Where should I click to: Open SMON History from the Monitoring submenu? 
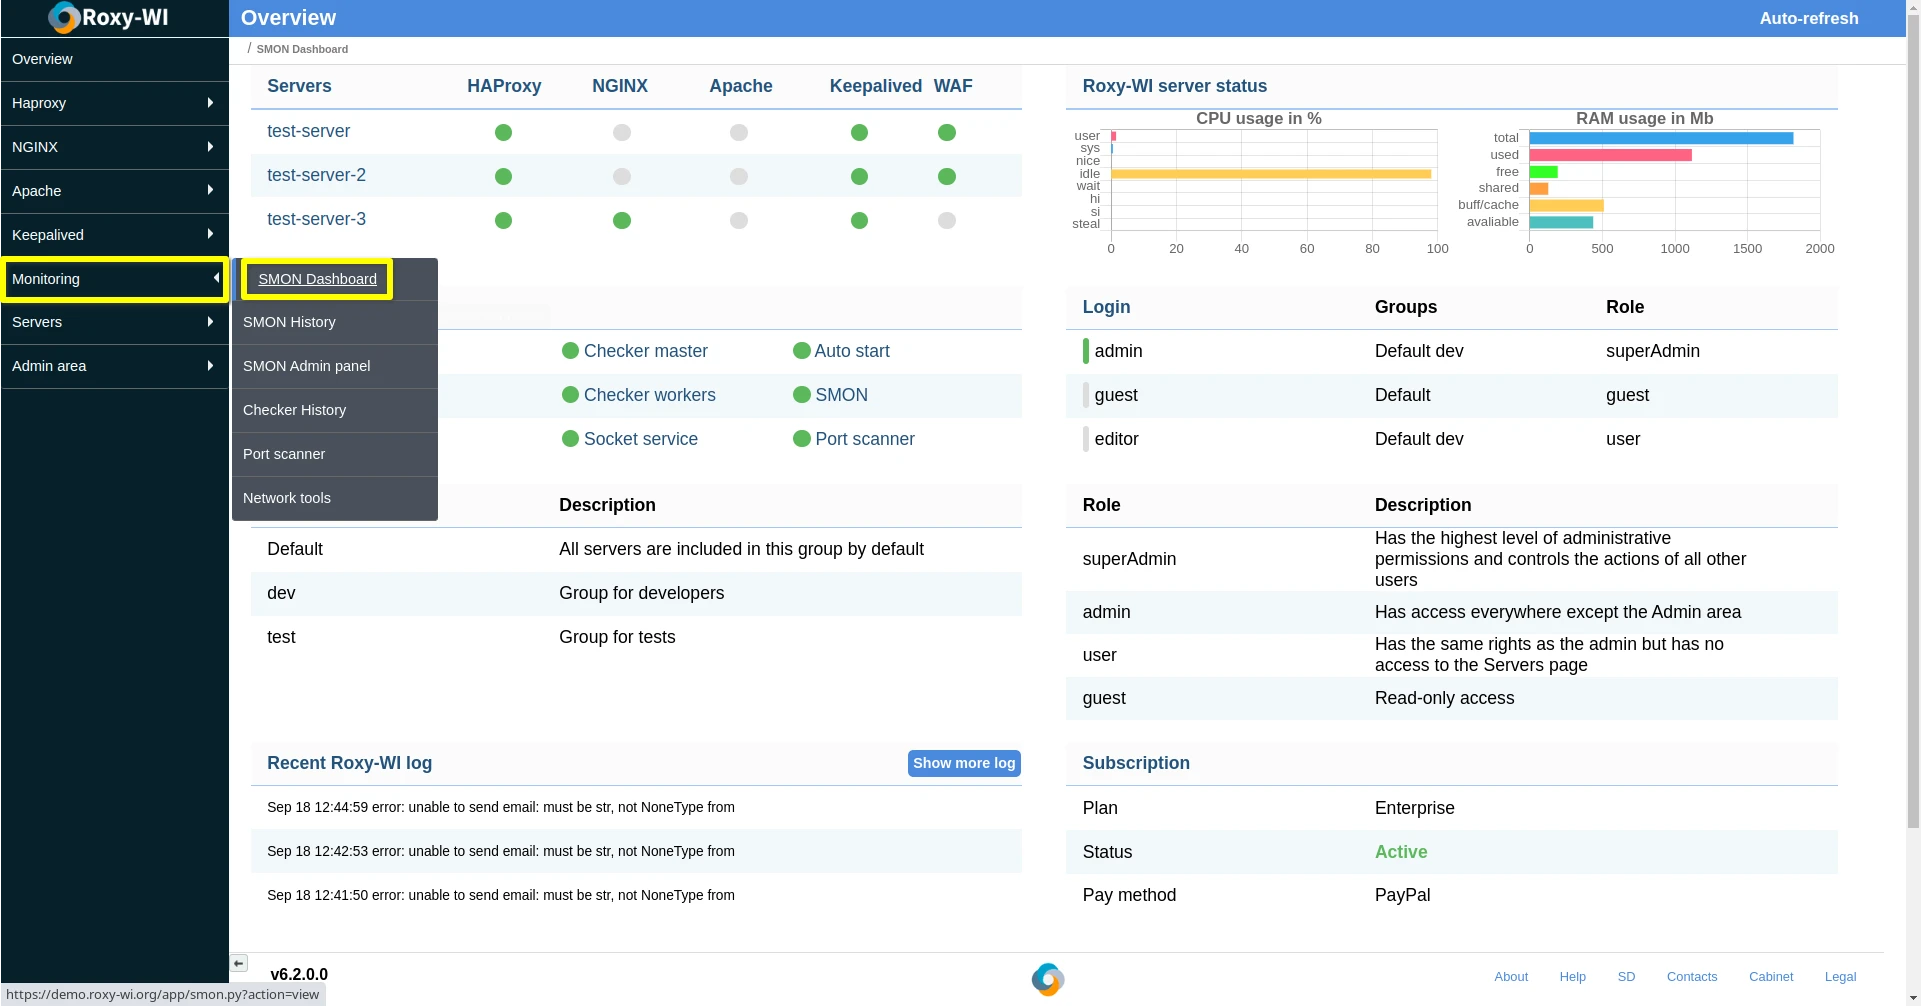click(x=289, y=321)
